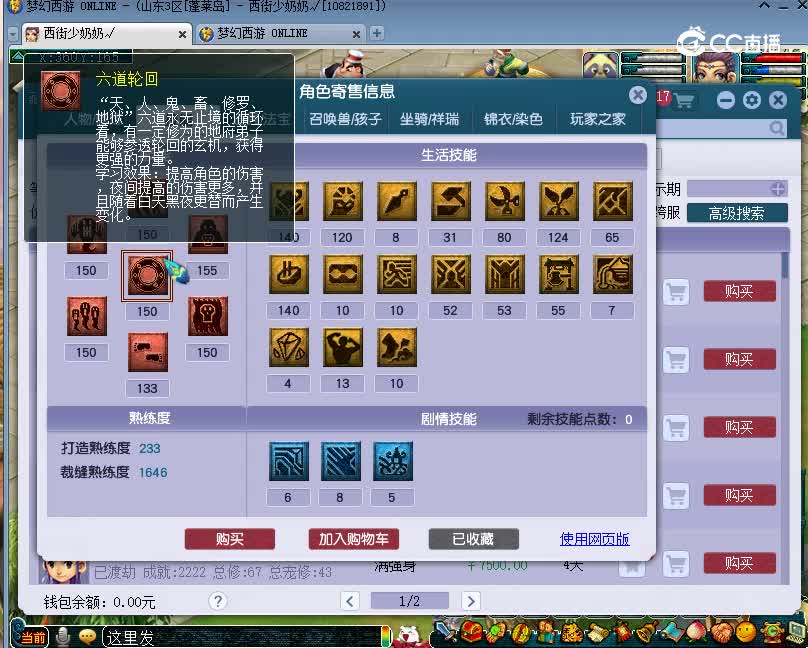Click the life skill icon above level 80
The height and width of the screenshot is (648, 808).
(x=504, y=201)
